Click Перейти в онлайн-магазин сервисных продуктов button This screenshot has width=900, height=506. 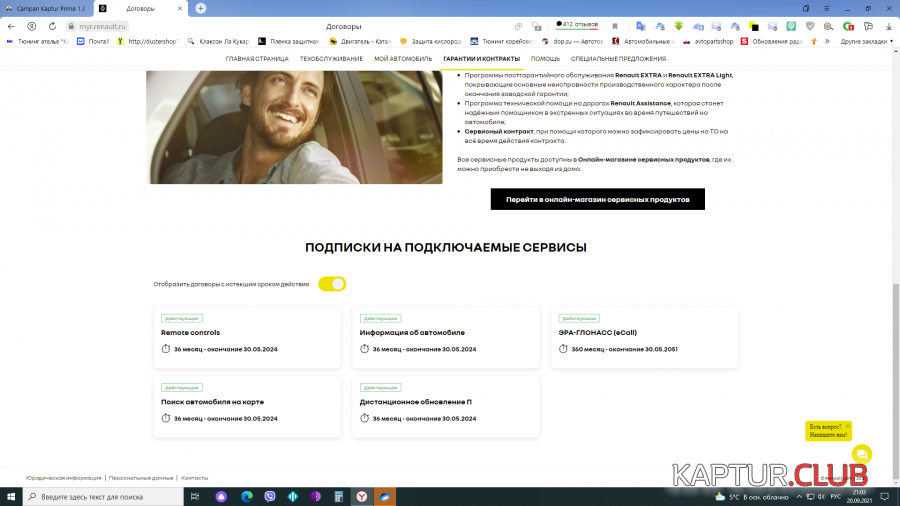598,199
